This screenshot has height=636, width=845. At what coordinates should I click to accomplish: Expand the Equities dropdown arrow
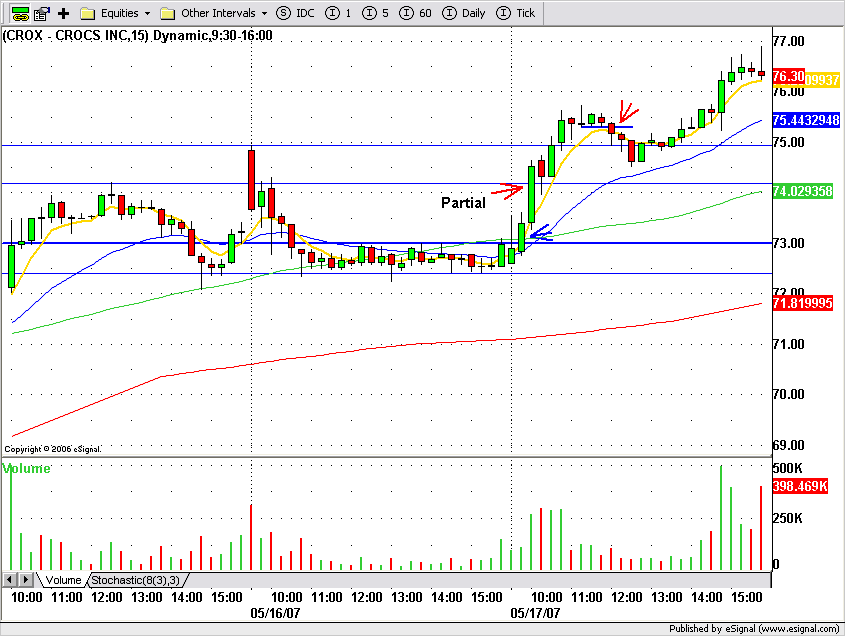[x=147, y=13]
